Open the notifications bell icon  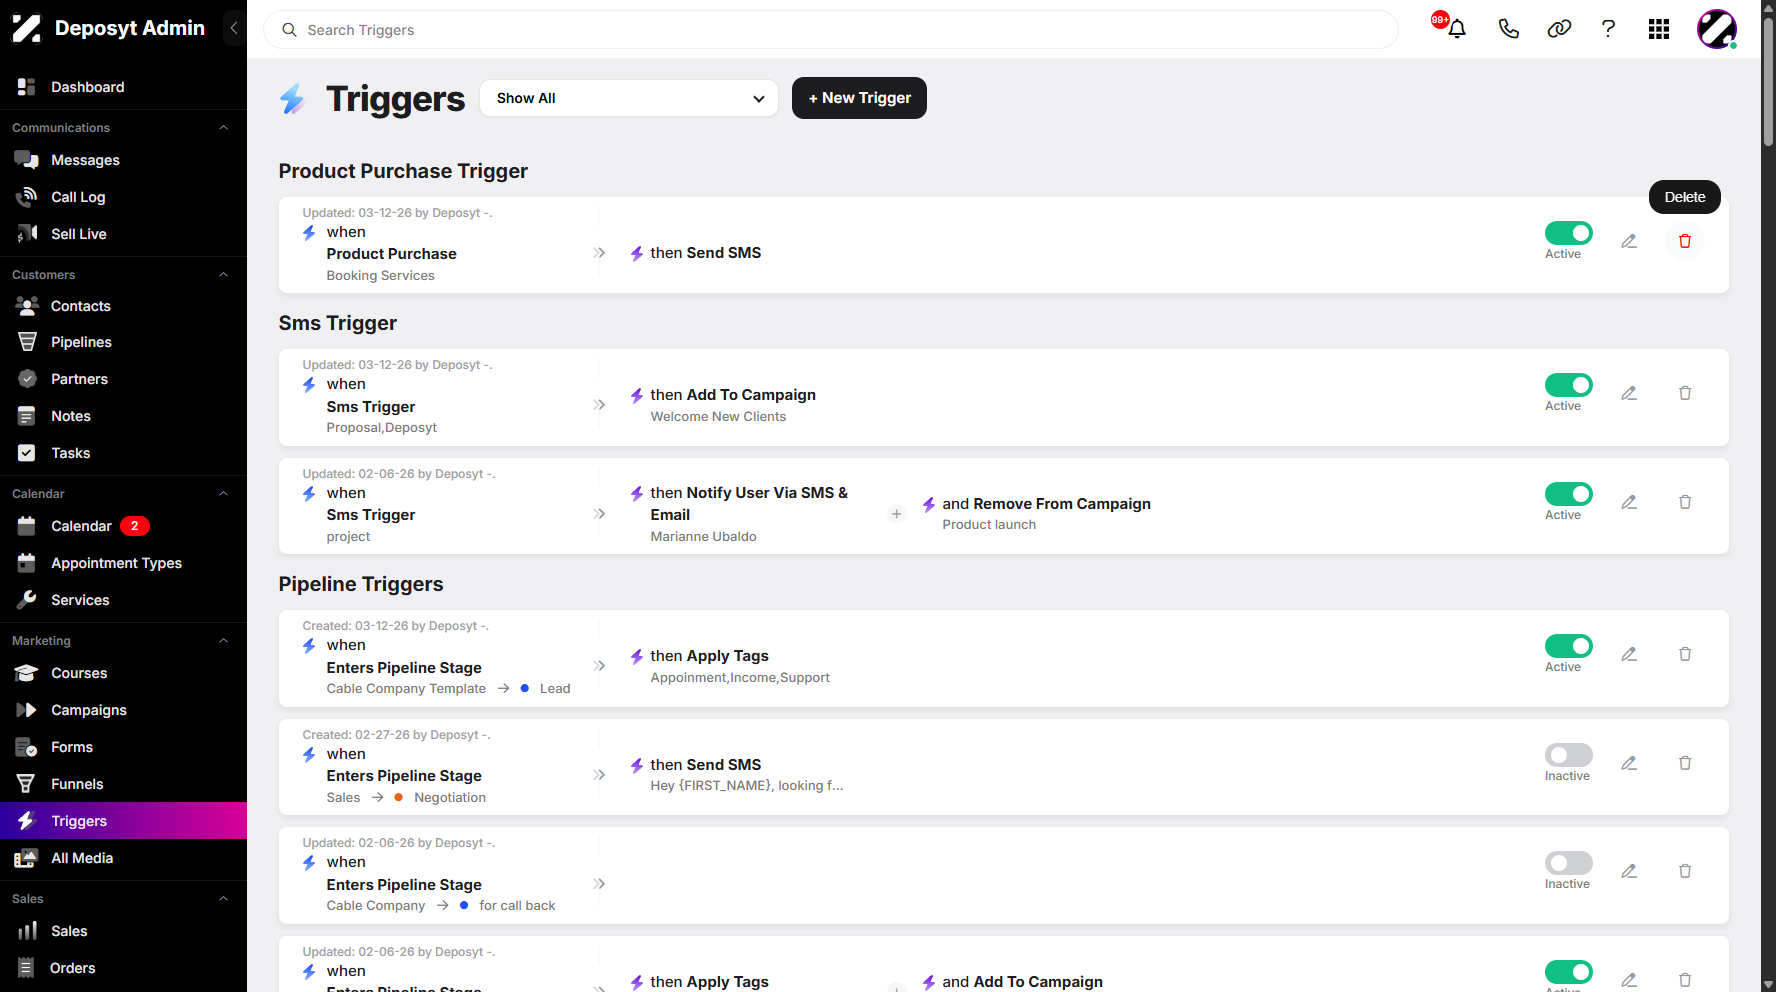(1457, 29)
